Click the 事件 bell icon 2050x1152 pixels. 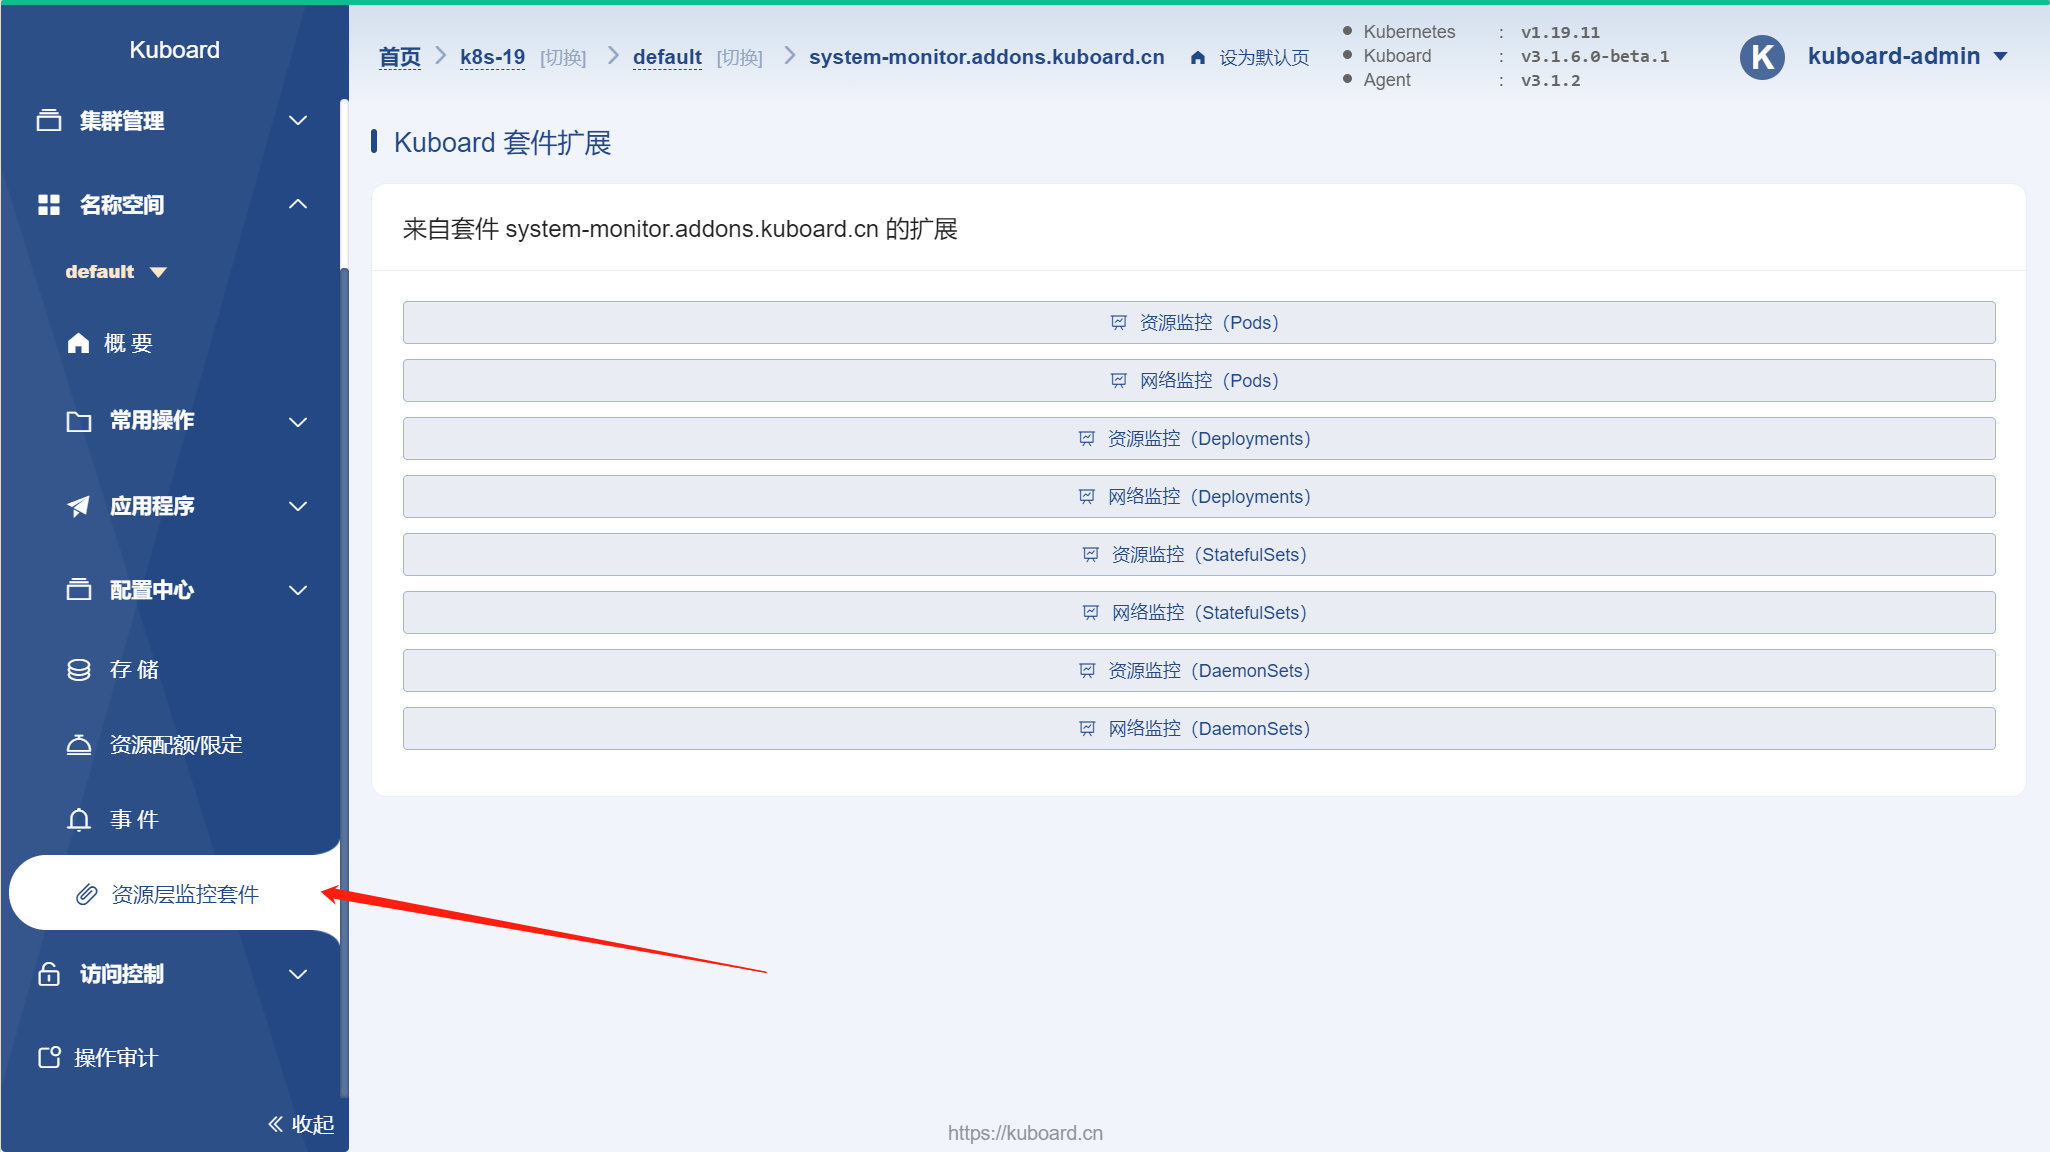[79, 820]
